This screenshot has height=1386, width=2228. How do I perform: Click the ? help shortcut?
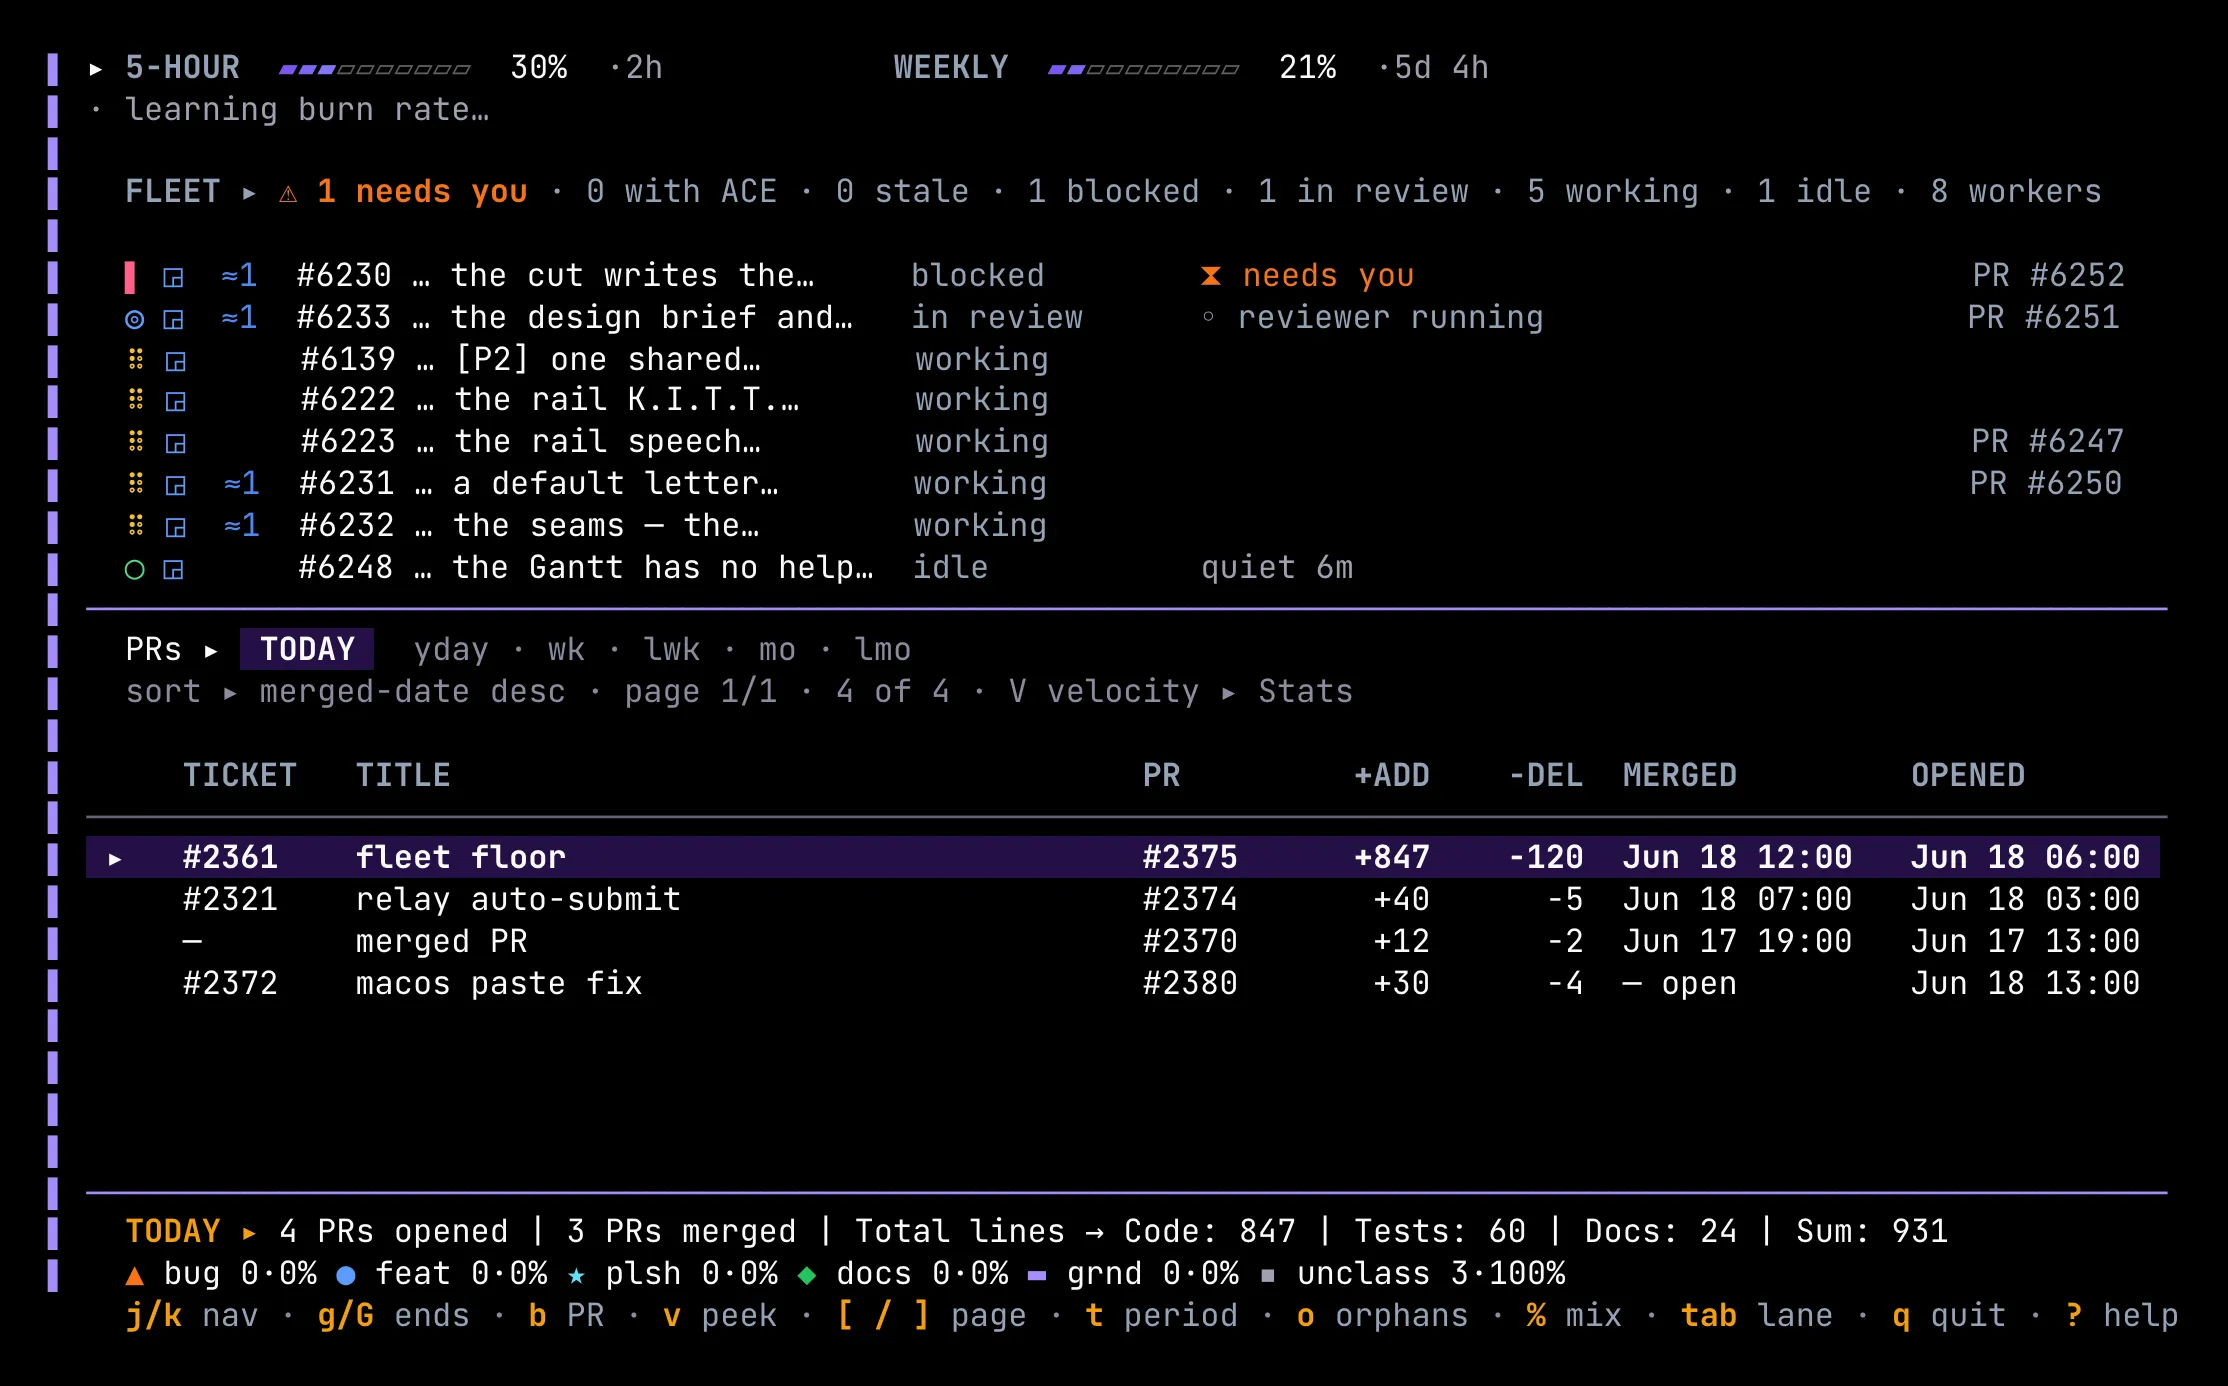[2122, 1316]
